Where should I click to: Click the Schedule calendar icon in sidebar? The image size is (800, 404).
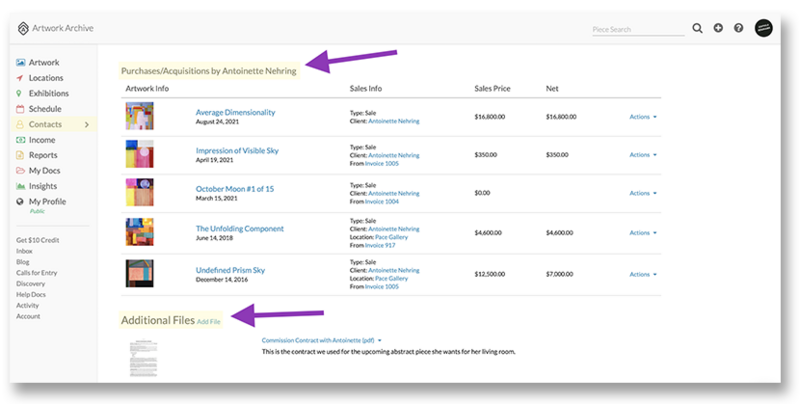pos(20,109)
